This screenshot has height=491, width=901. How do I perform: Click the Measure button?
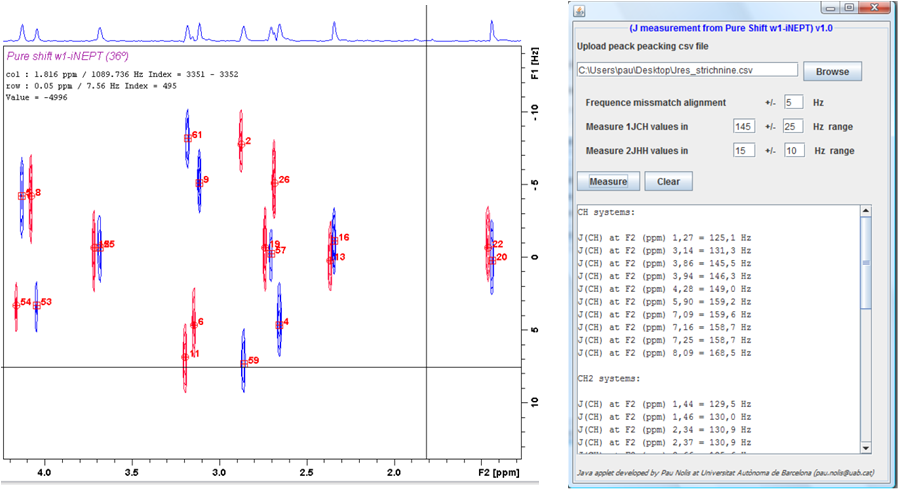[608, 181]
